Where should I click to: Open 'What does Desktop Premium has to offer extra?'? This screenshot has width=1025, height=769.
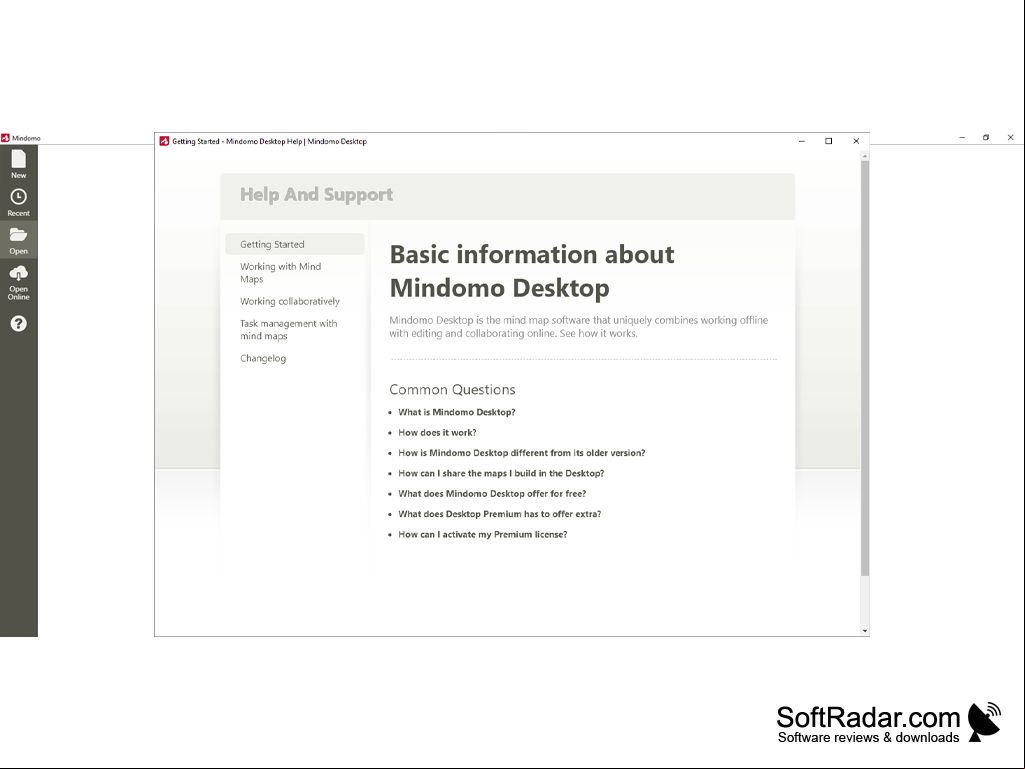(499, 514)
